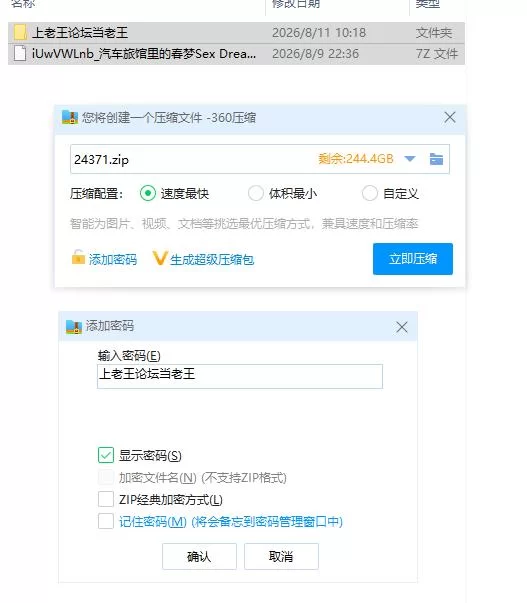Click the 2026/8/11 10:18 date cell
Screen dimensions: 527x603
coord(319,33)
